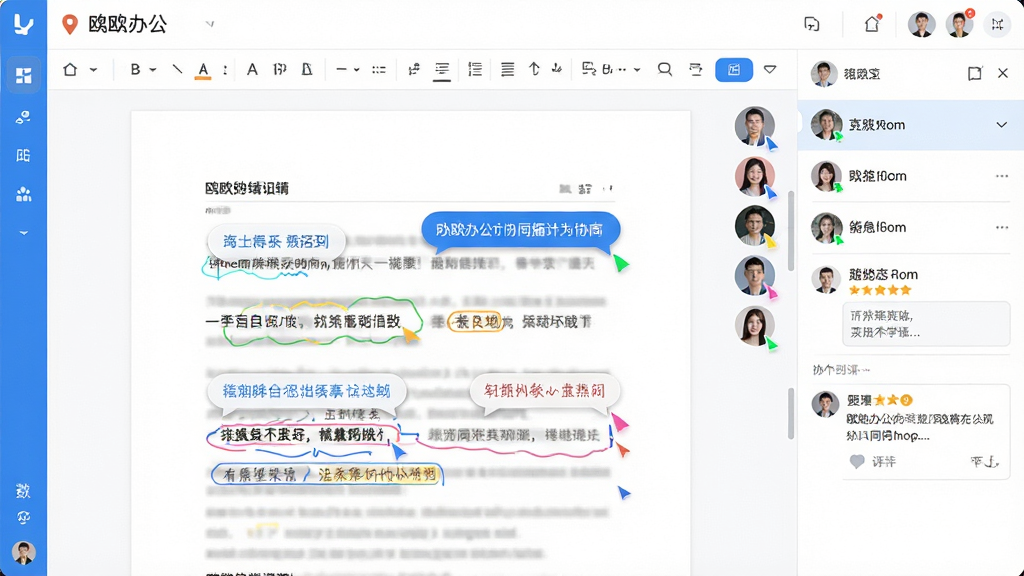Click the toolbar home icon
The width and height of the screenshot is (1024, 576).
[x=71, y=69]
